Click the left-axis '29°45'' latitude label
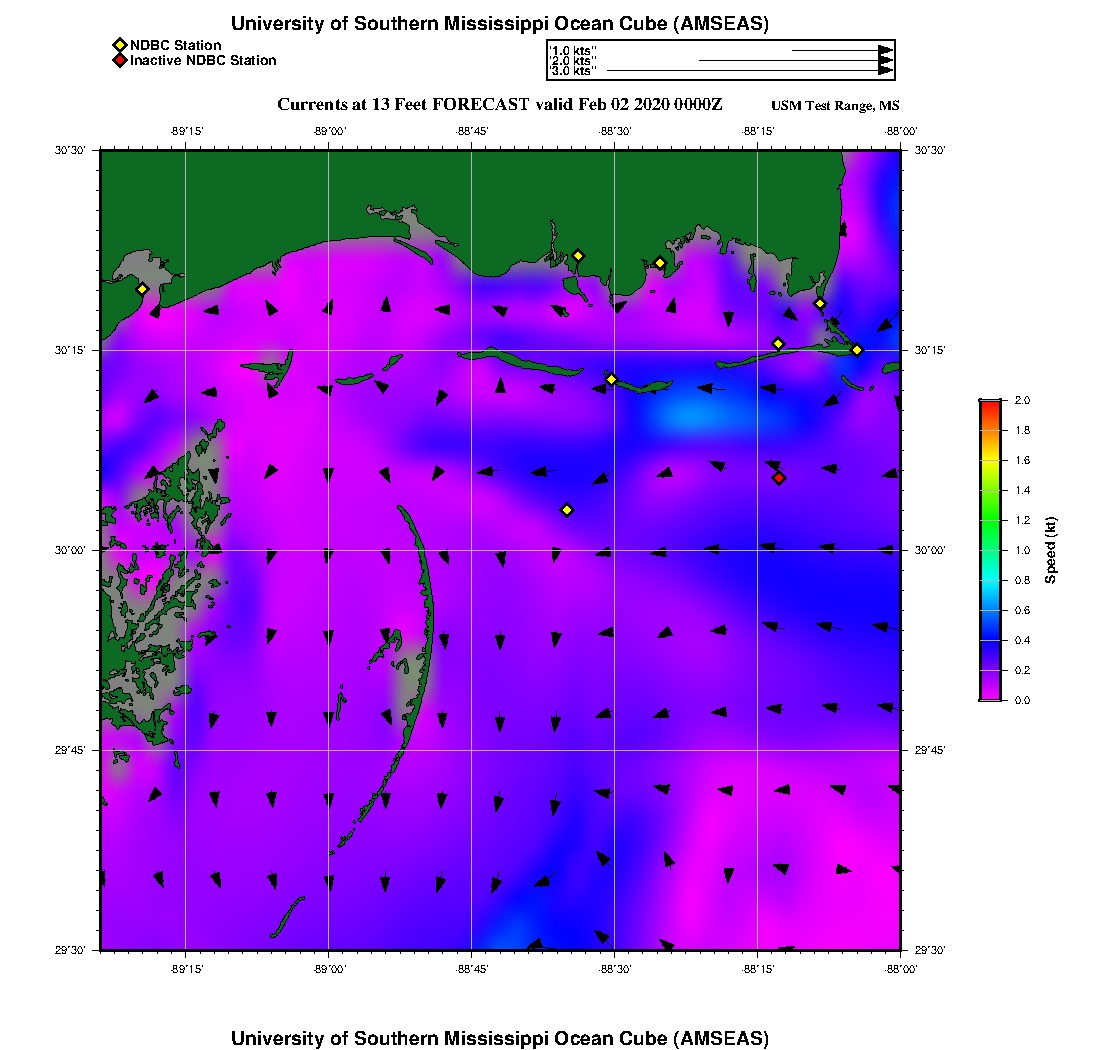The image size is (1100, 1050). tap(70, 750)
